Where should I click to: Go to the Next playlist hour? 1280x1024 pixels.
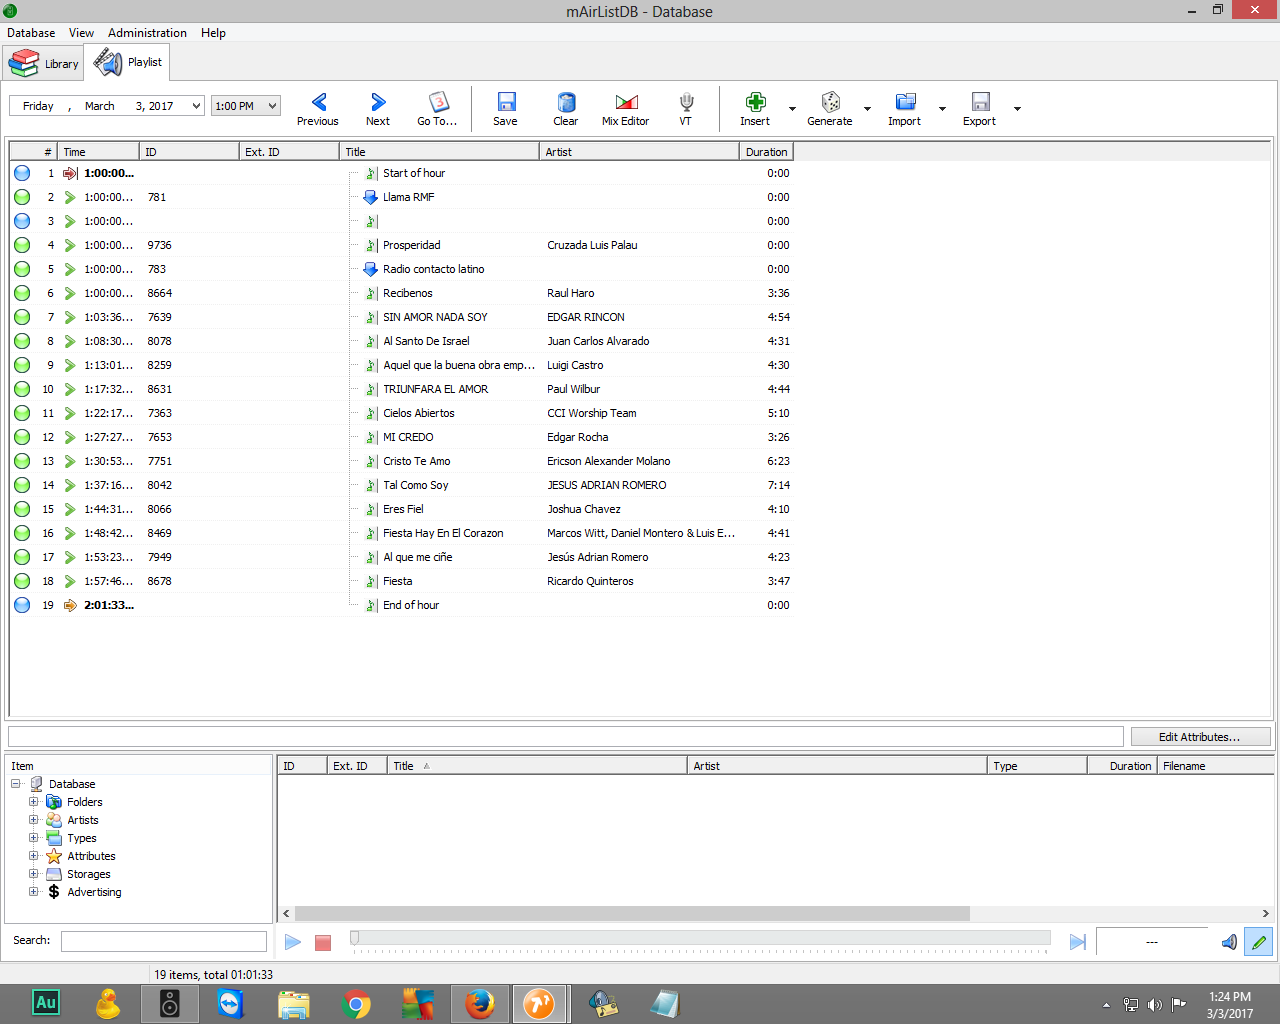(378, 108)
